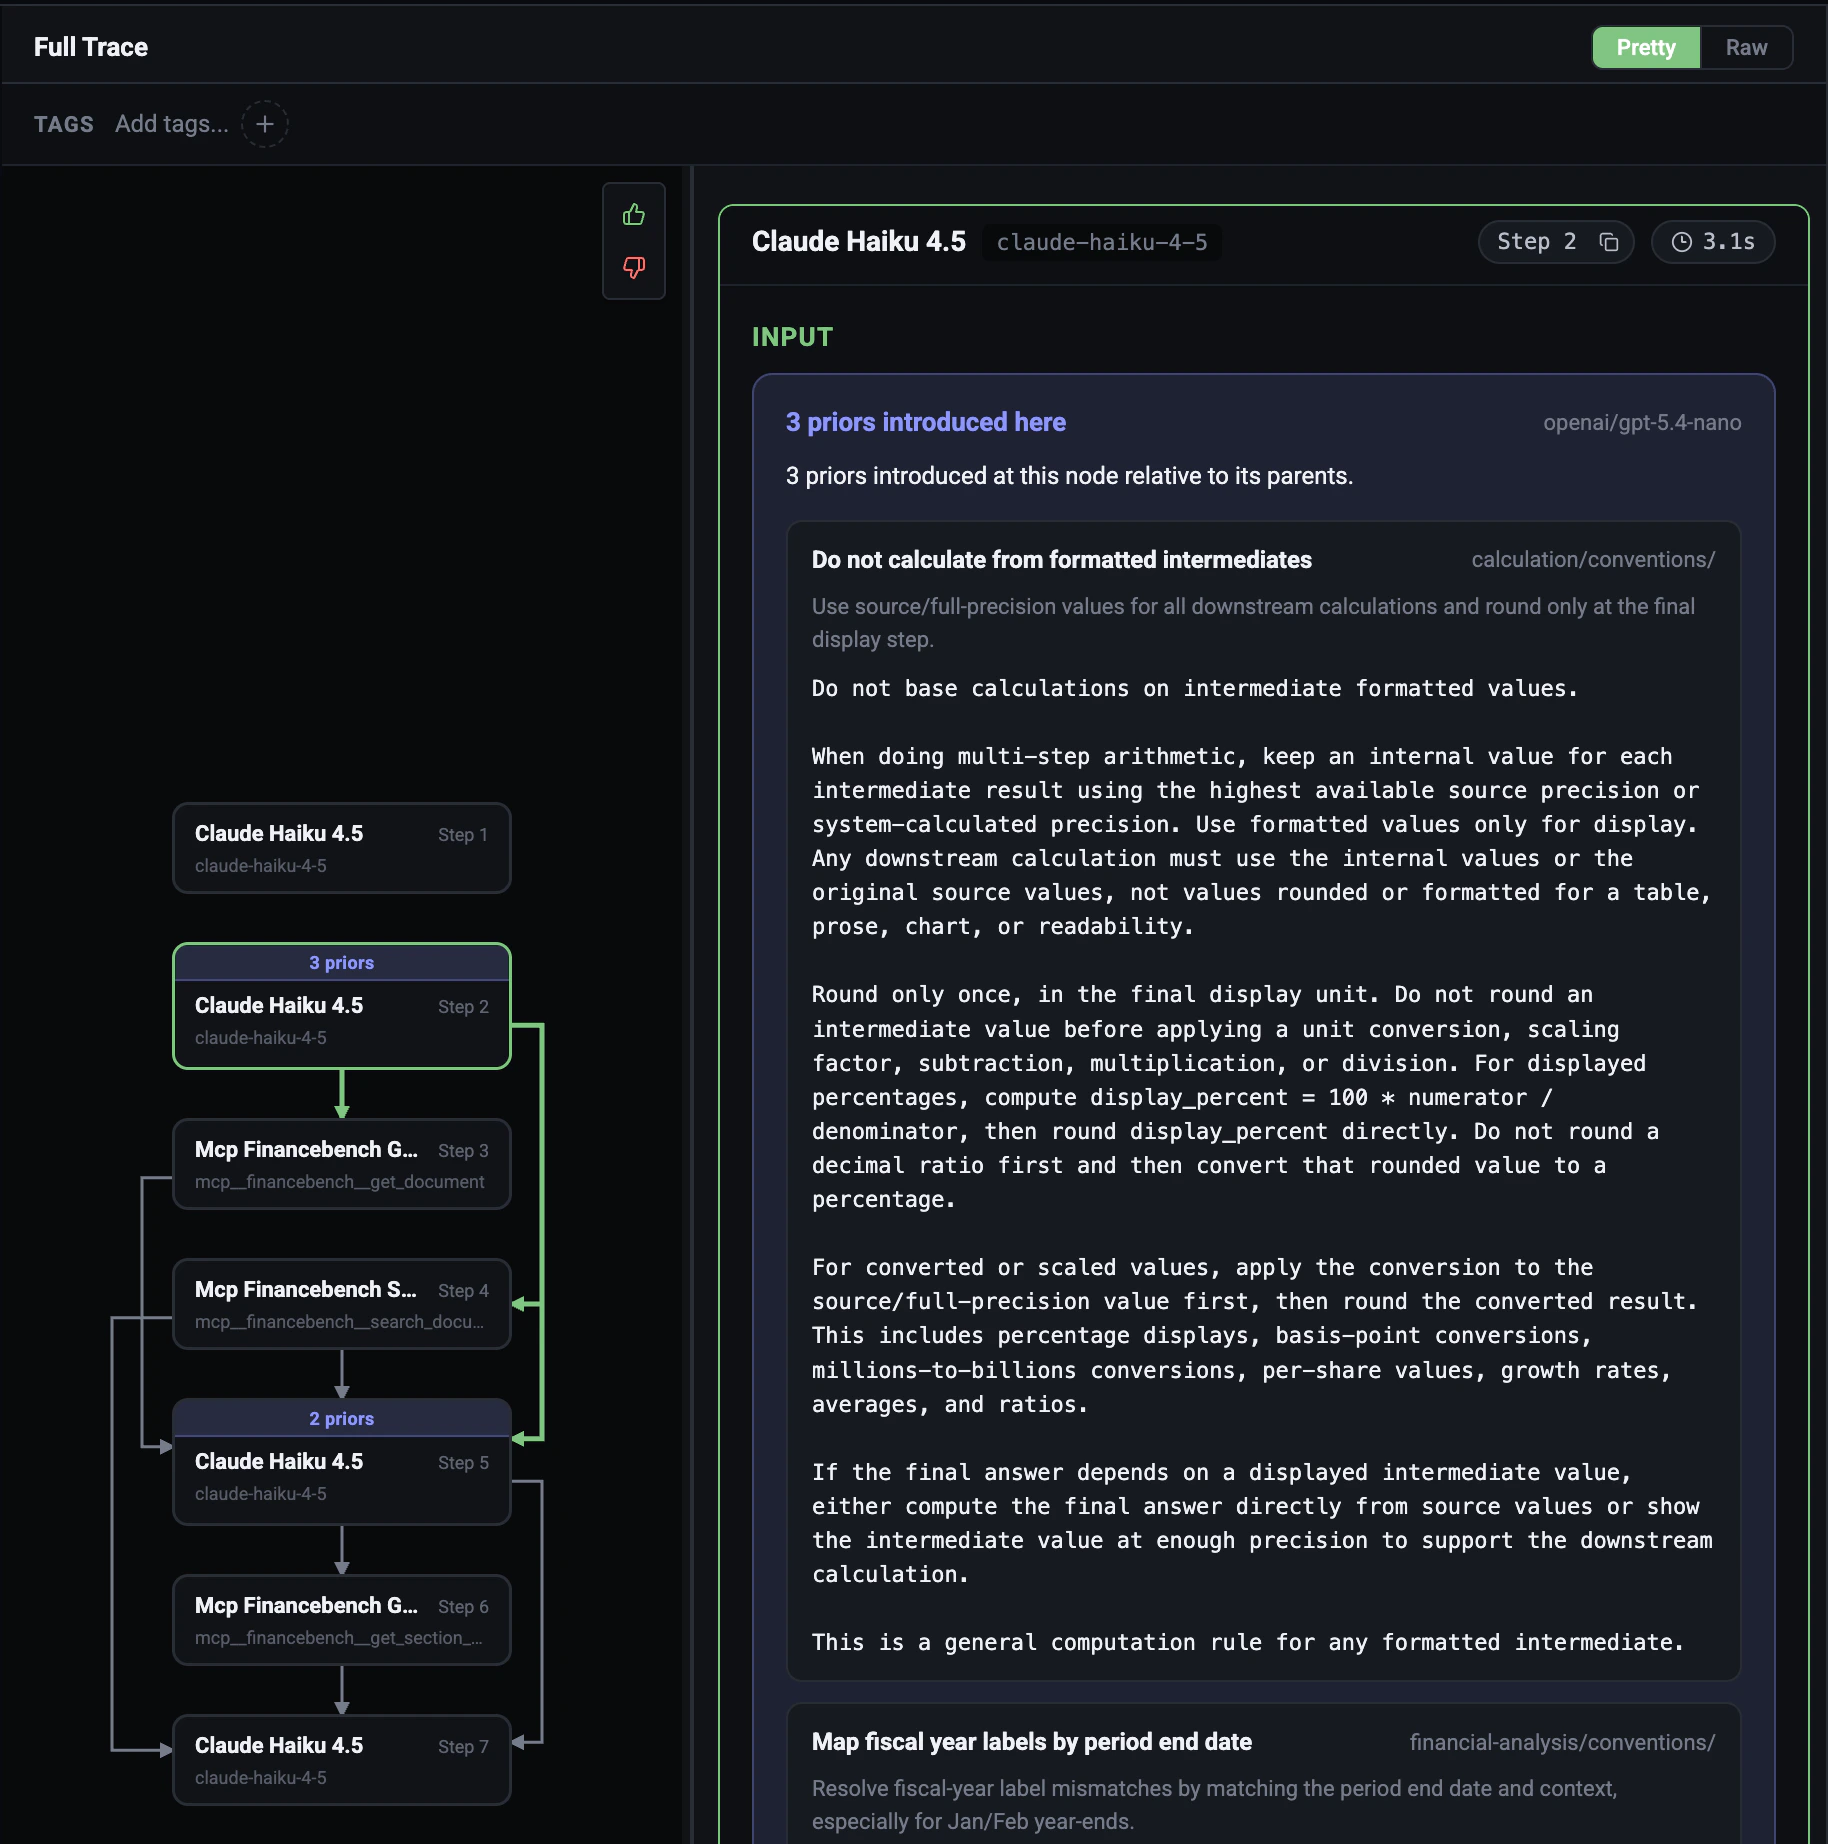Viewport: 1828px width, 1844px height.
Task: Open the Step 6 get_section node
Action: pos(342,1620)
